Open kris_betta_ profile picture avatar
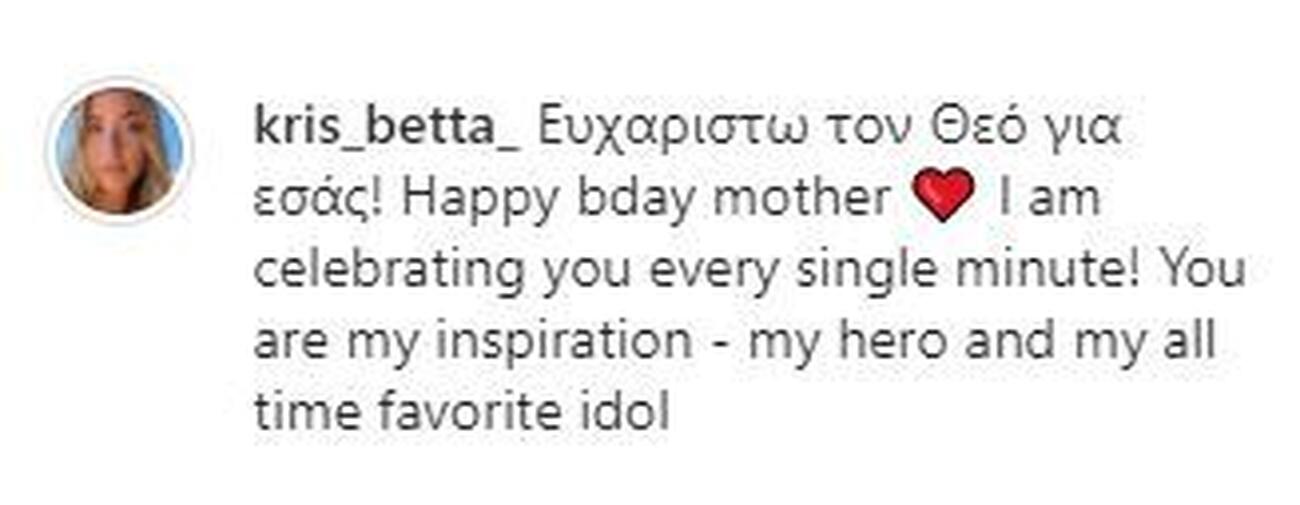Image resolution: width=1300 pixels, height=505 pixels. pos(119,150)
